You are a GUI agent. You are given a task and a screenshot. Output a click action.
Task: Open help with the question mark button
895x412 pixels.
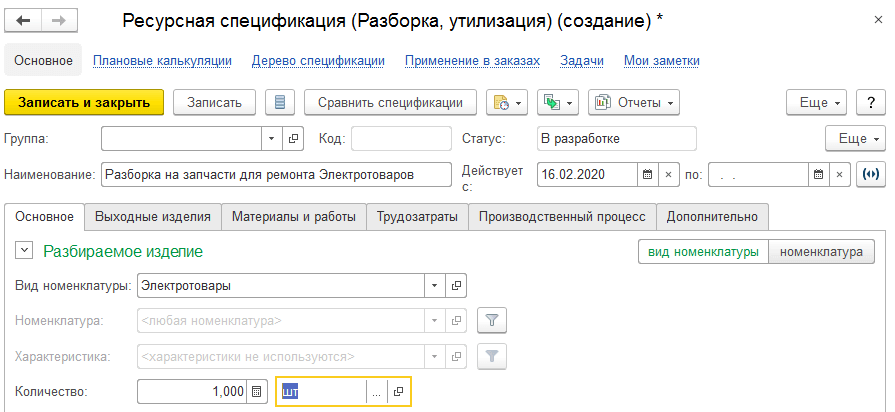pos(870,103)
